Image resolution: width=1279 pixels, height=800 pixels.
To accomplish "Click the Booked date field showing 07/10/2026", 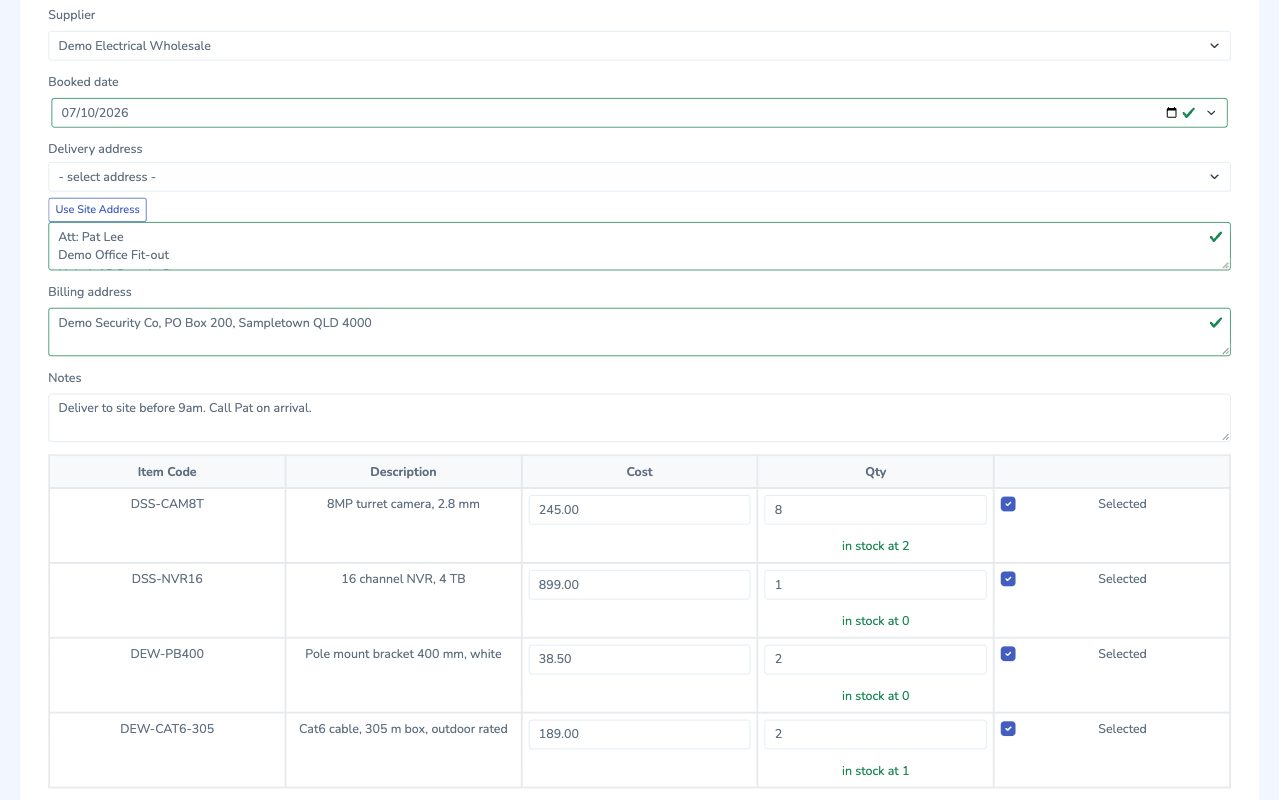I will 639,113.
